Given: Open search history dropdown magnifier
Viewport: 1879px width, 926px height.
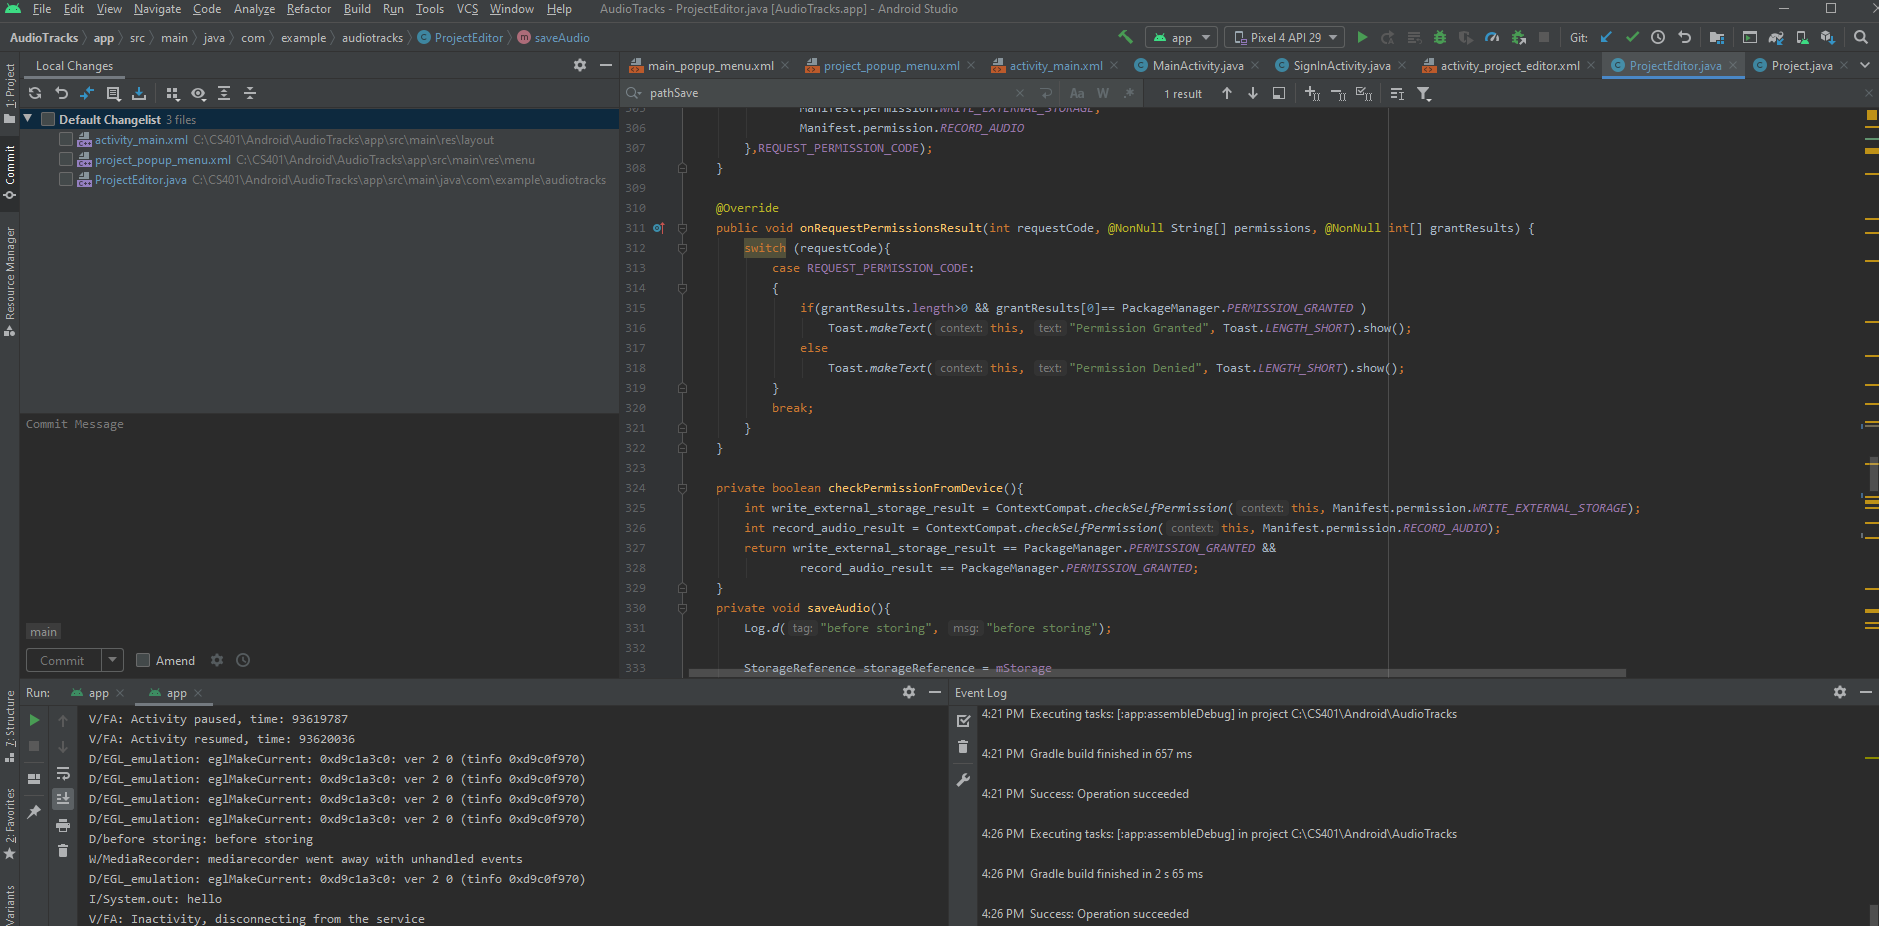Looking at the screenshot, I should click(x=634, y=93).
